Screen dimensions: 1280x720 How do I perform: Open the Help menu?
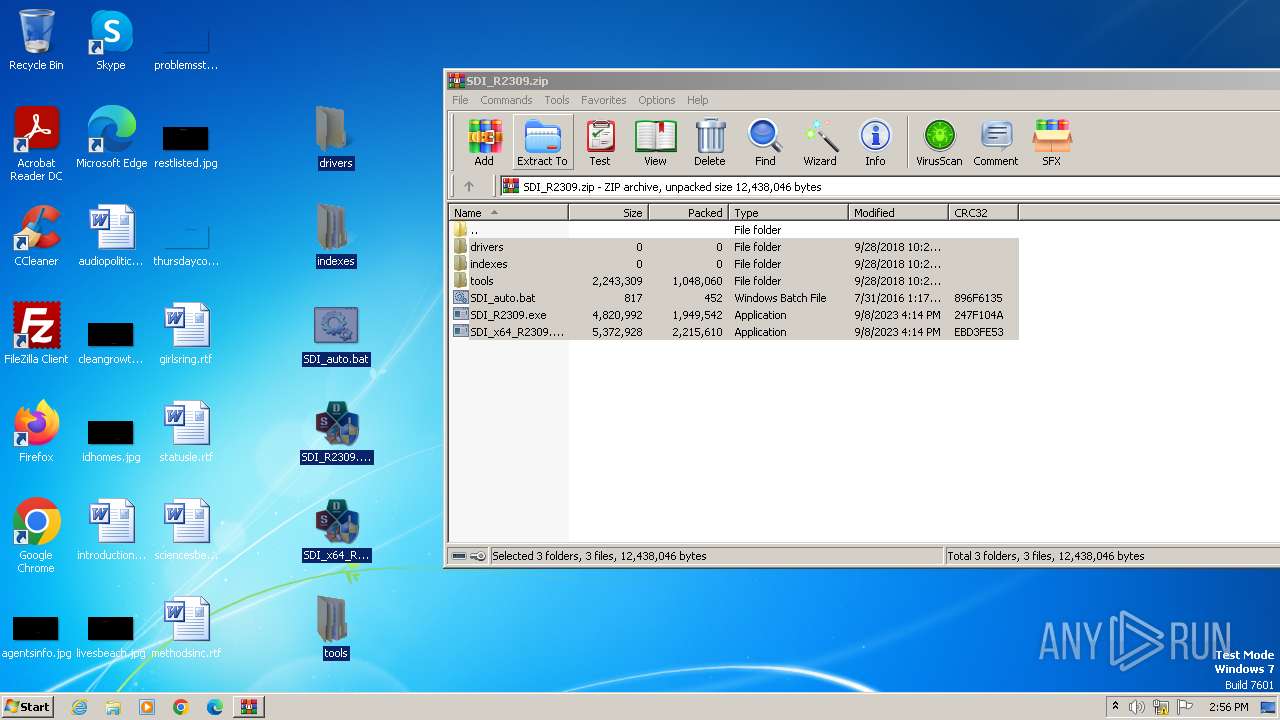698,100
